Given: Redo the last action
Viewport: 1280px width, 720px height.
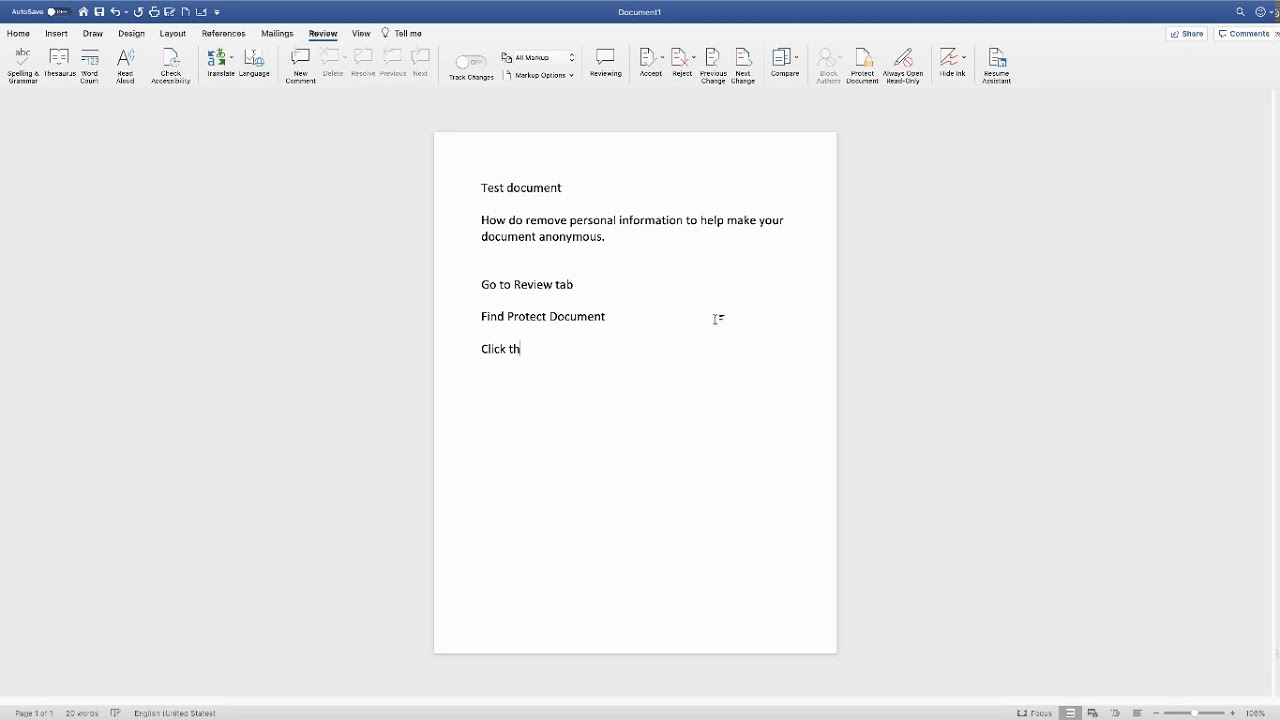Looking at the screenshot, I should pyautogui.click(x=138, y=12).
